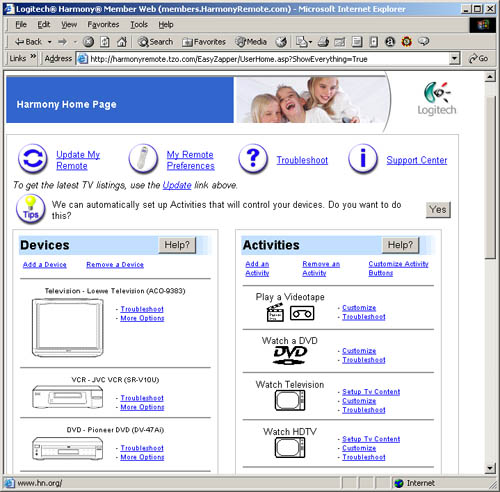Click the Devices Help? button
The height and width of the screenshot is (492, 500).
click(177, 245)
